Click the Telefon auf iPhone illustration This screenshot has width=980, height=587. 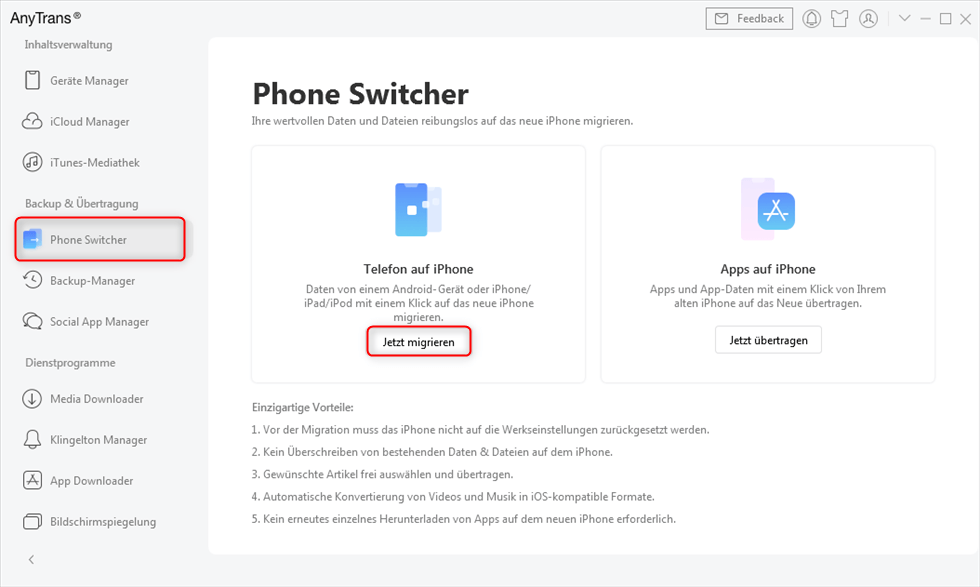(x=418, y=209)
